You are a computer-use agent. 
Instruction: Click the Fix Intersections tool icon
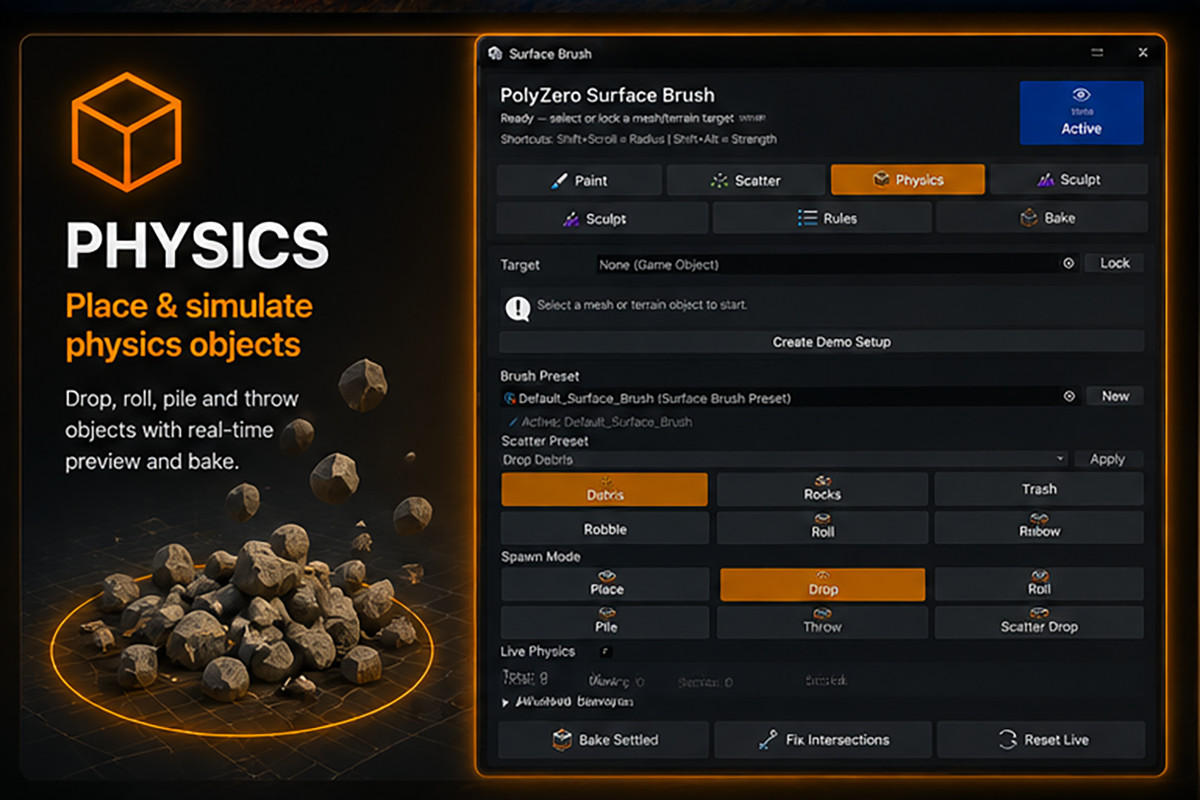pyautogui.click(x=768, y=740)
